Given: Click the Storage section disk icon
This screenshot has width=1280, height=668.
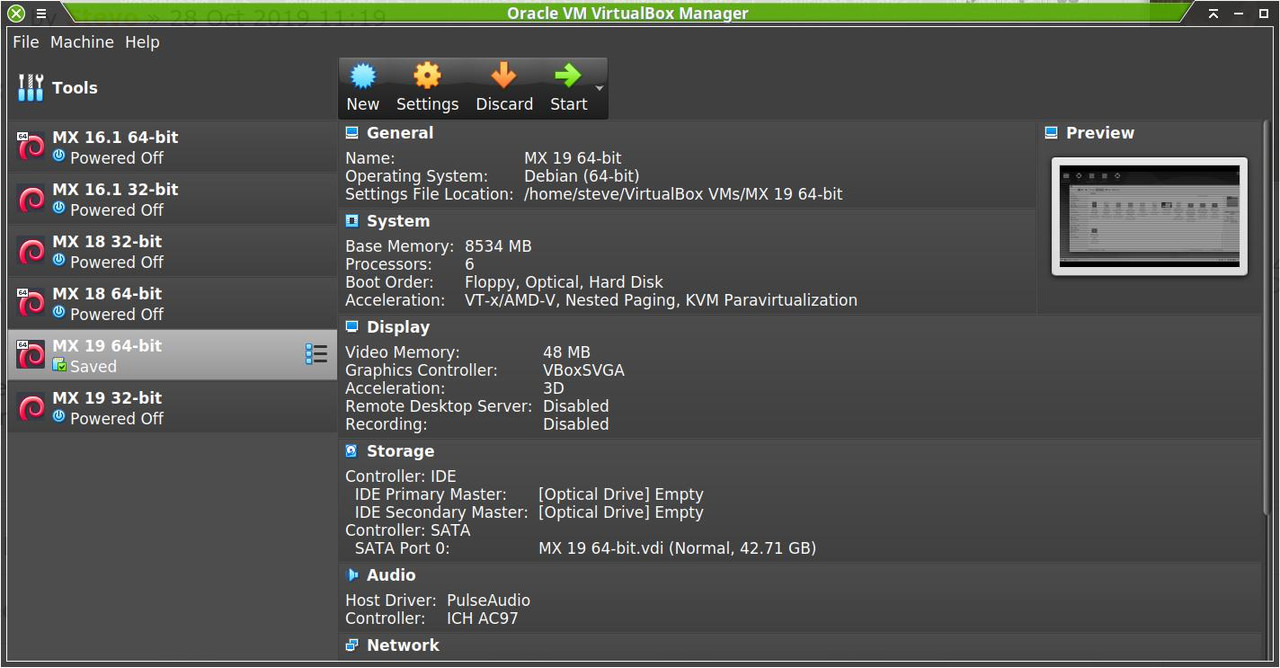Looking at the screenshot, I should (x=352, y=451).
